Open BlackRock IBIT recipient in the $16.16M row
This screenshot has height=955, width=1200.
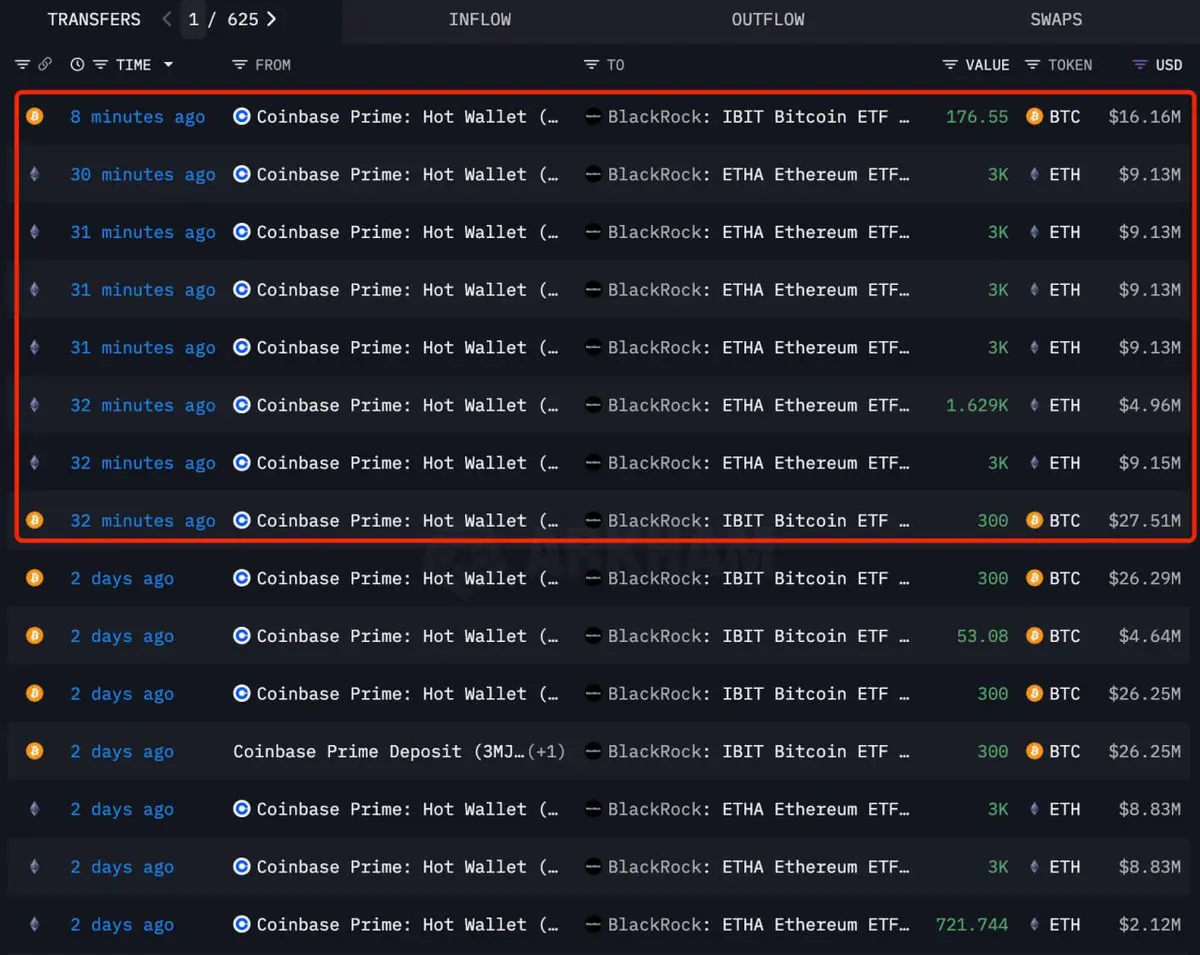click(x=759, y=117)
